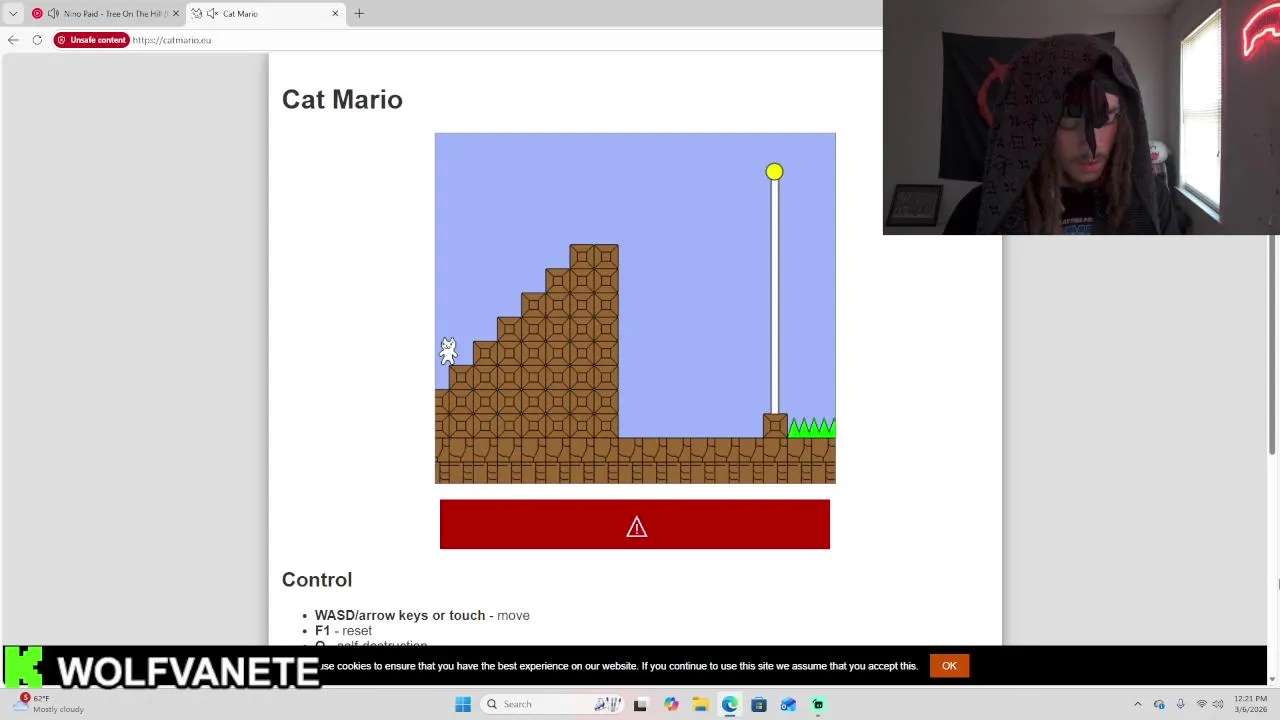Open the tab search dropdown arrow

click(13, 14)
